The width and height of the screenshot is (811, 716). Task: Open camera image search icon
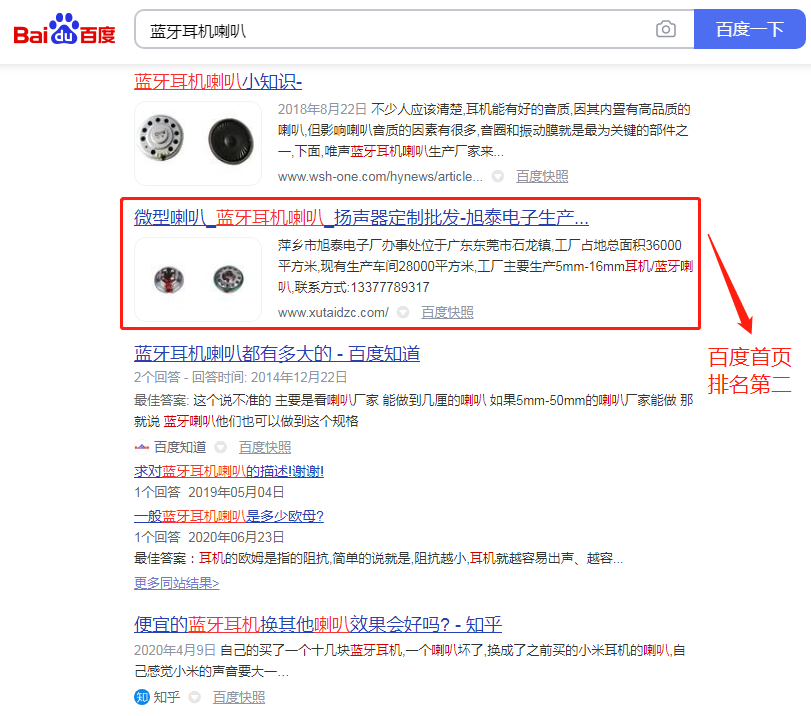click(666, 29)
